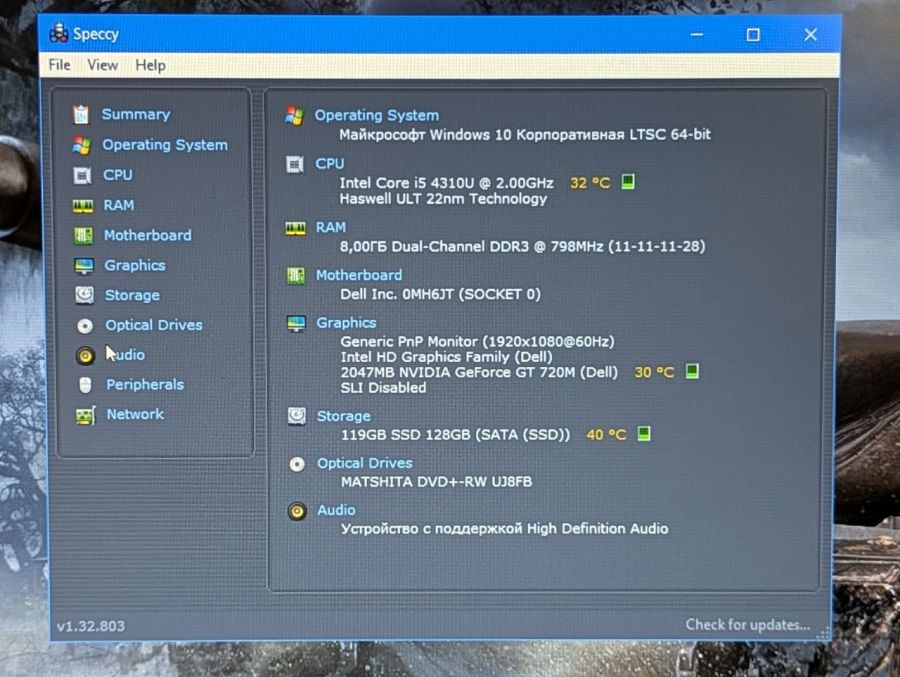Select Storage in the sidebar list
The width and height of the screenshot is (900, 677).
[x=132, y=295]
